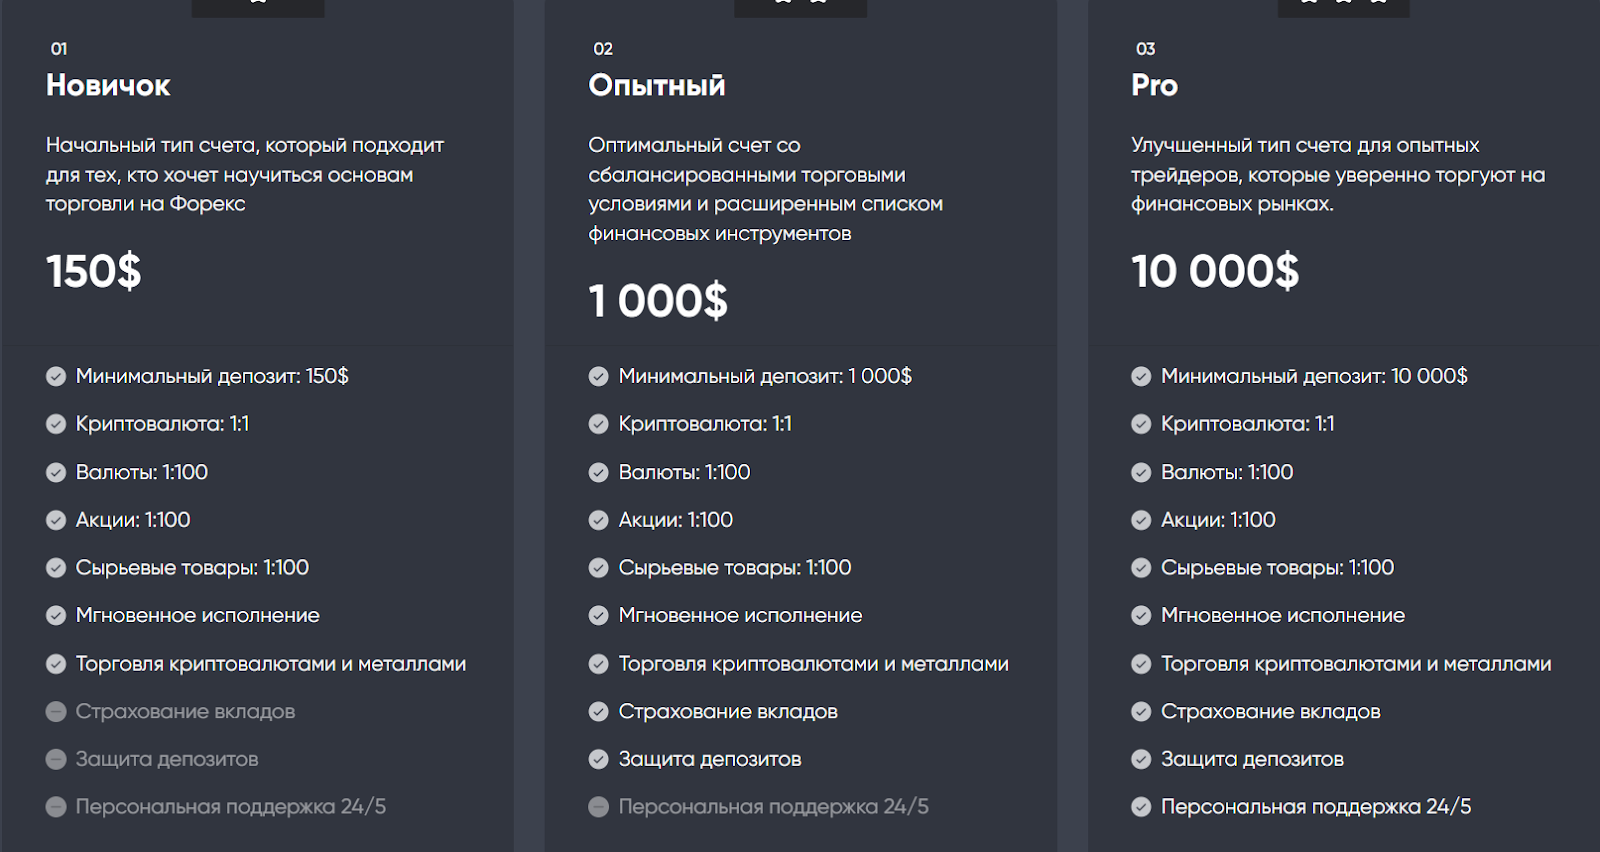Click the 150$ price in Новичок card
This screenshot has width=1600, height=852.
pos(94,272)
